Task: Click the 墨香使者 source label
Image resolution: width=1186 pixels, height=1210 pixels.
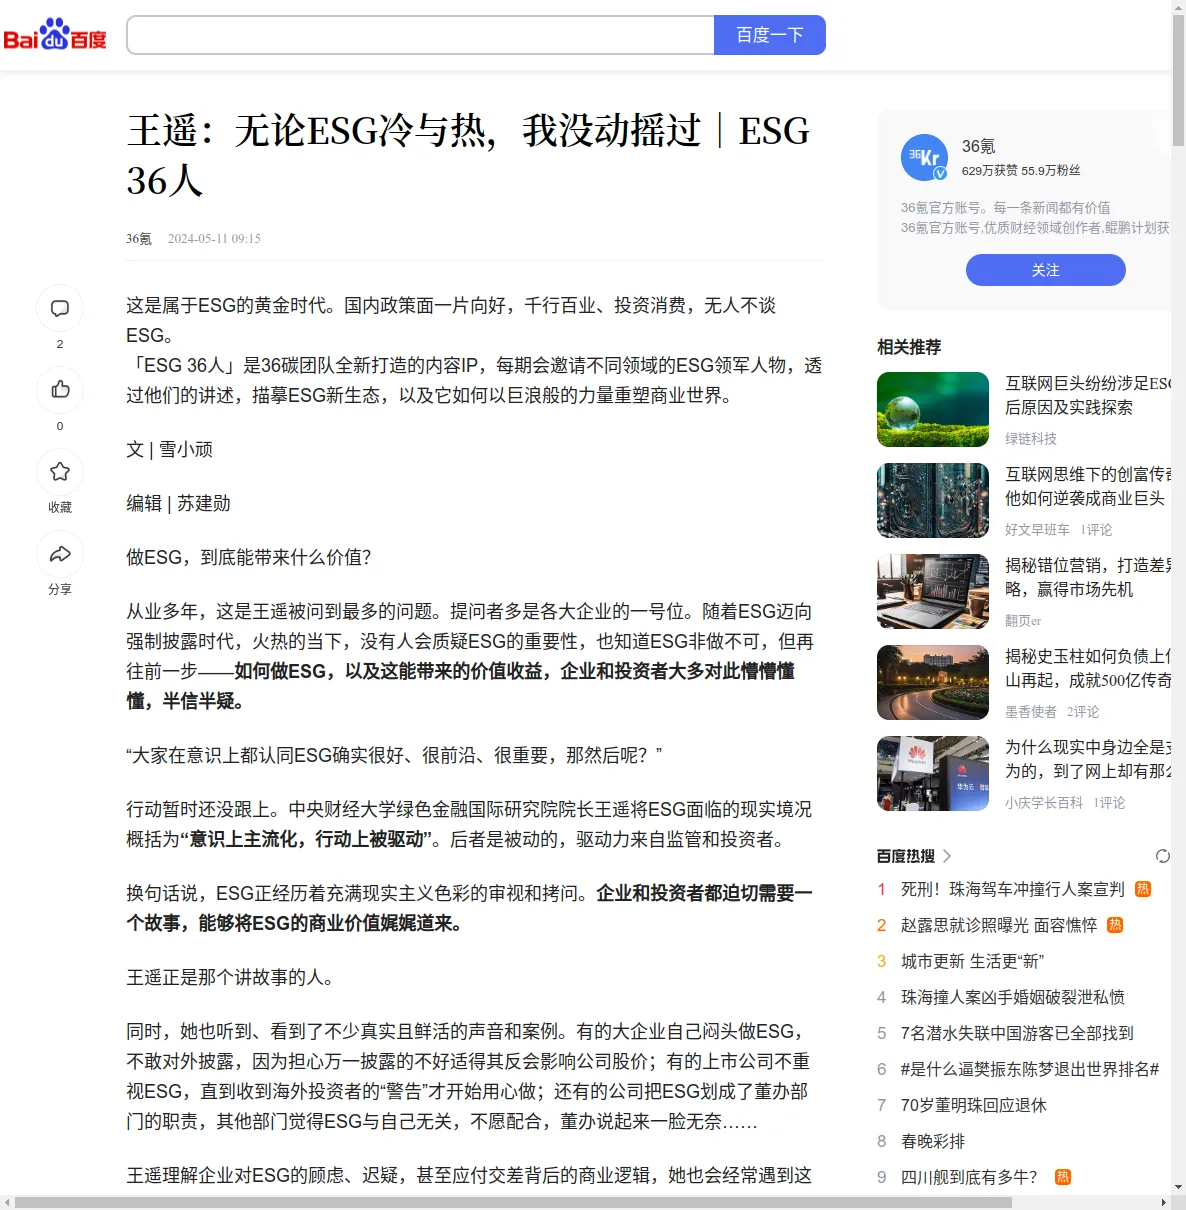Action: click(x=1031, y=712)
